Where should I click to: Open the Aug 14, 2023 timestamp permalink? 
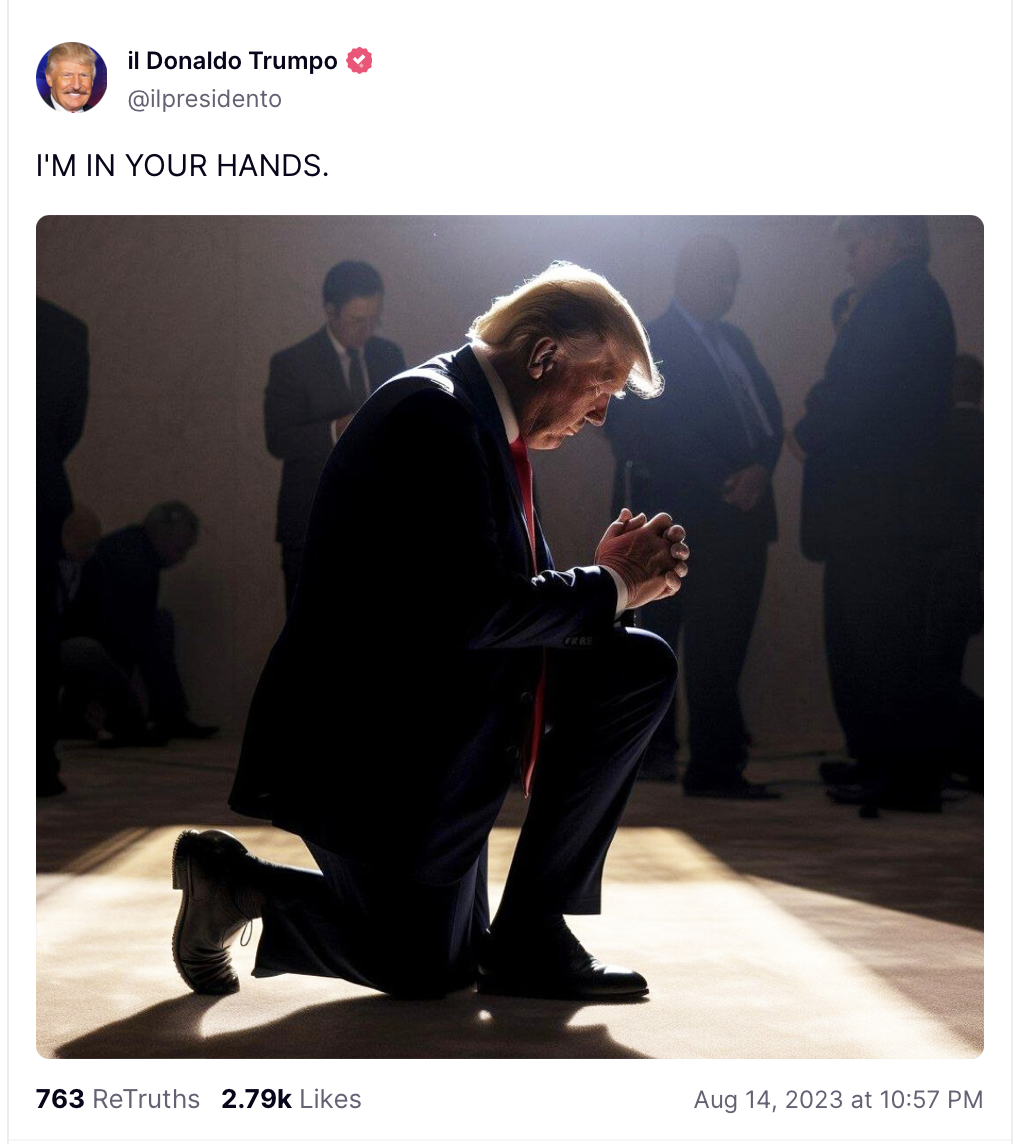pyautogui.click(x=838, y=1099)
